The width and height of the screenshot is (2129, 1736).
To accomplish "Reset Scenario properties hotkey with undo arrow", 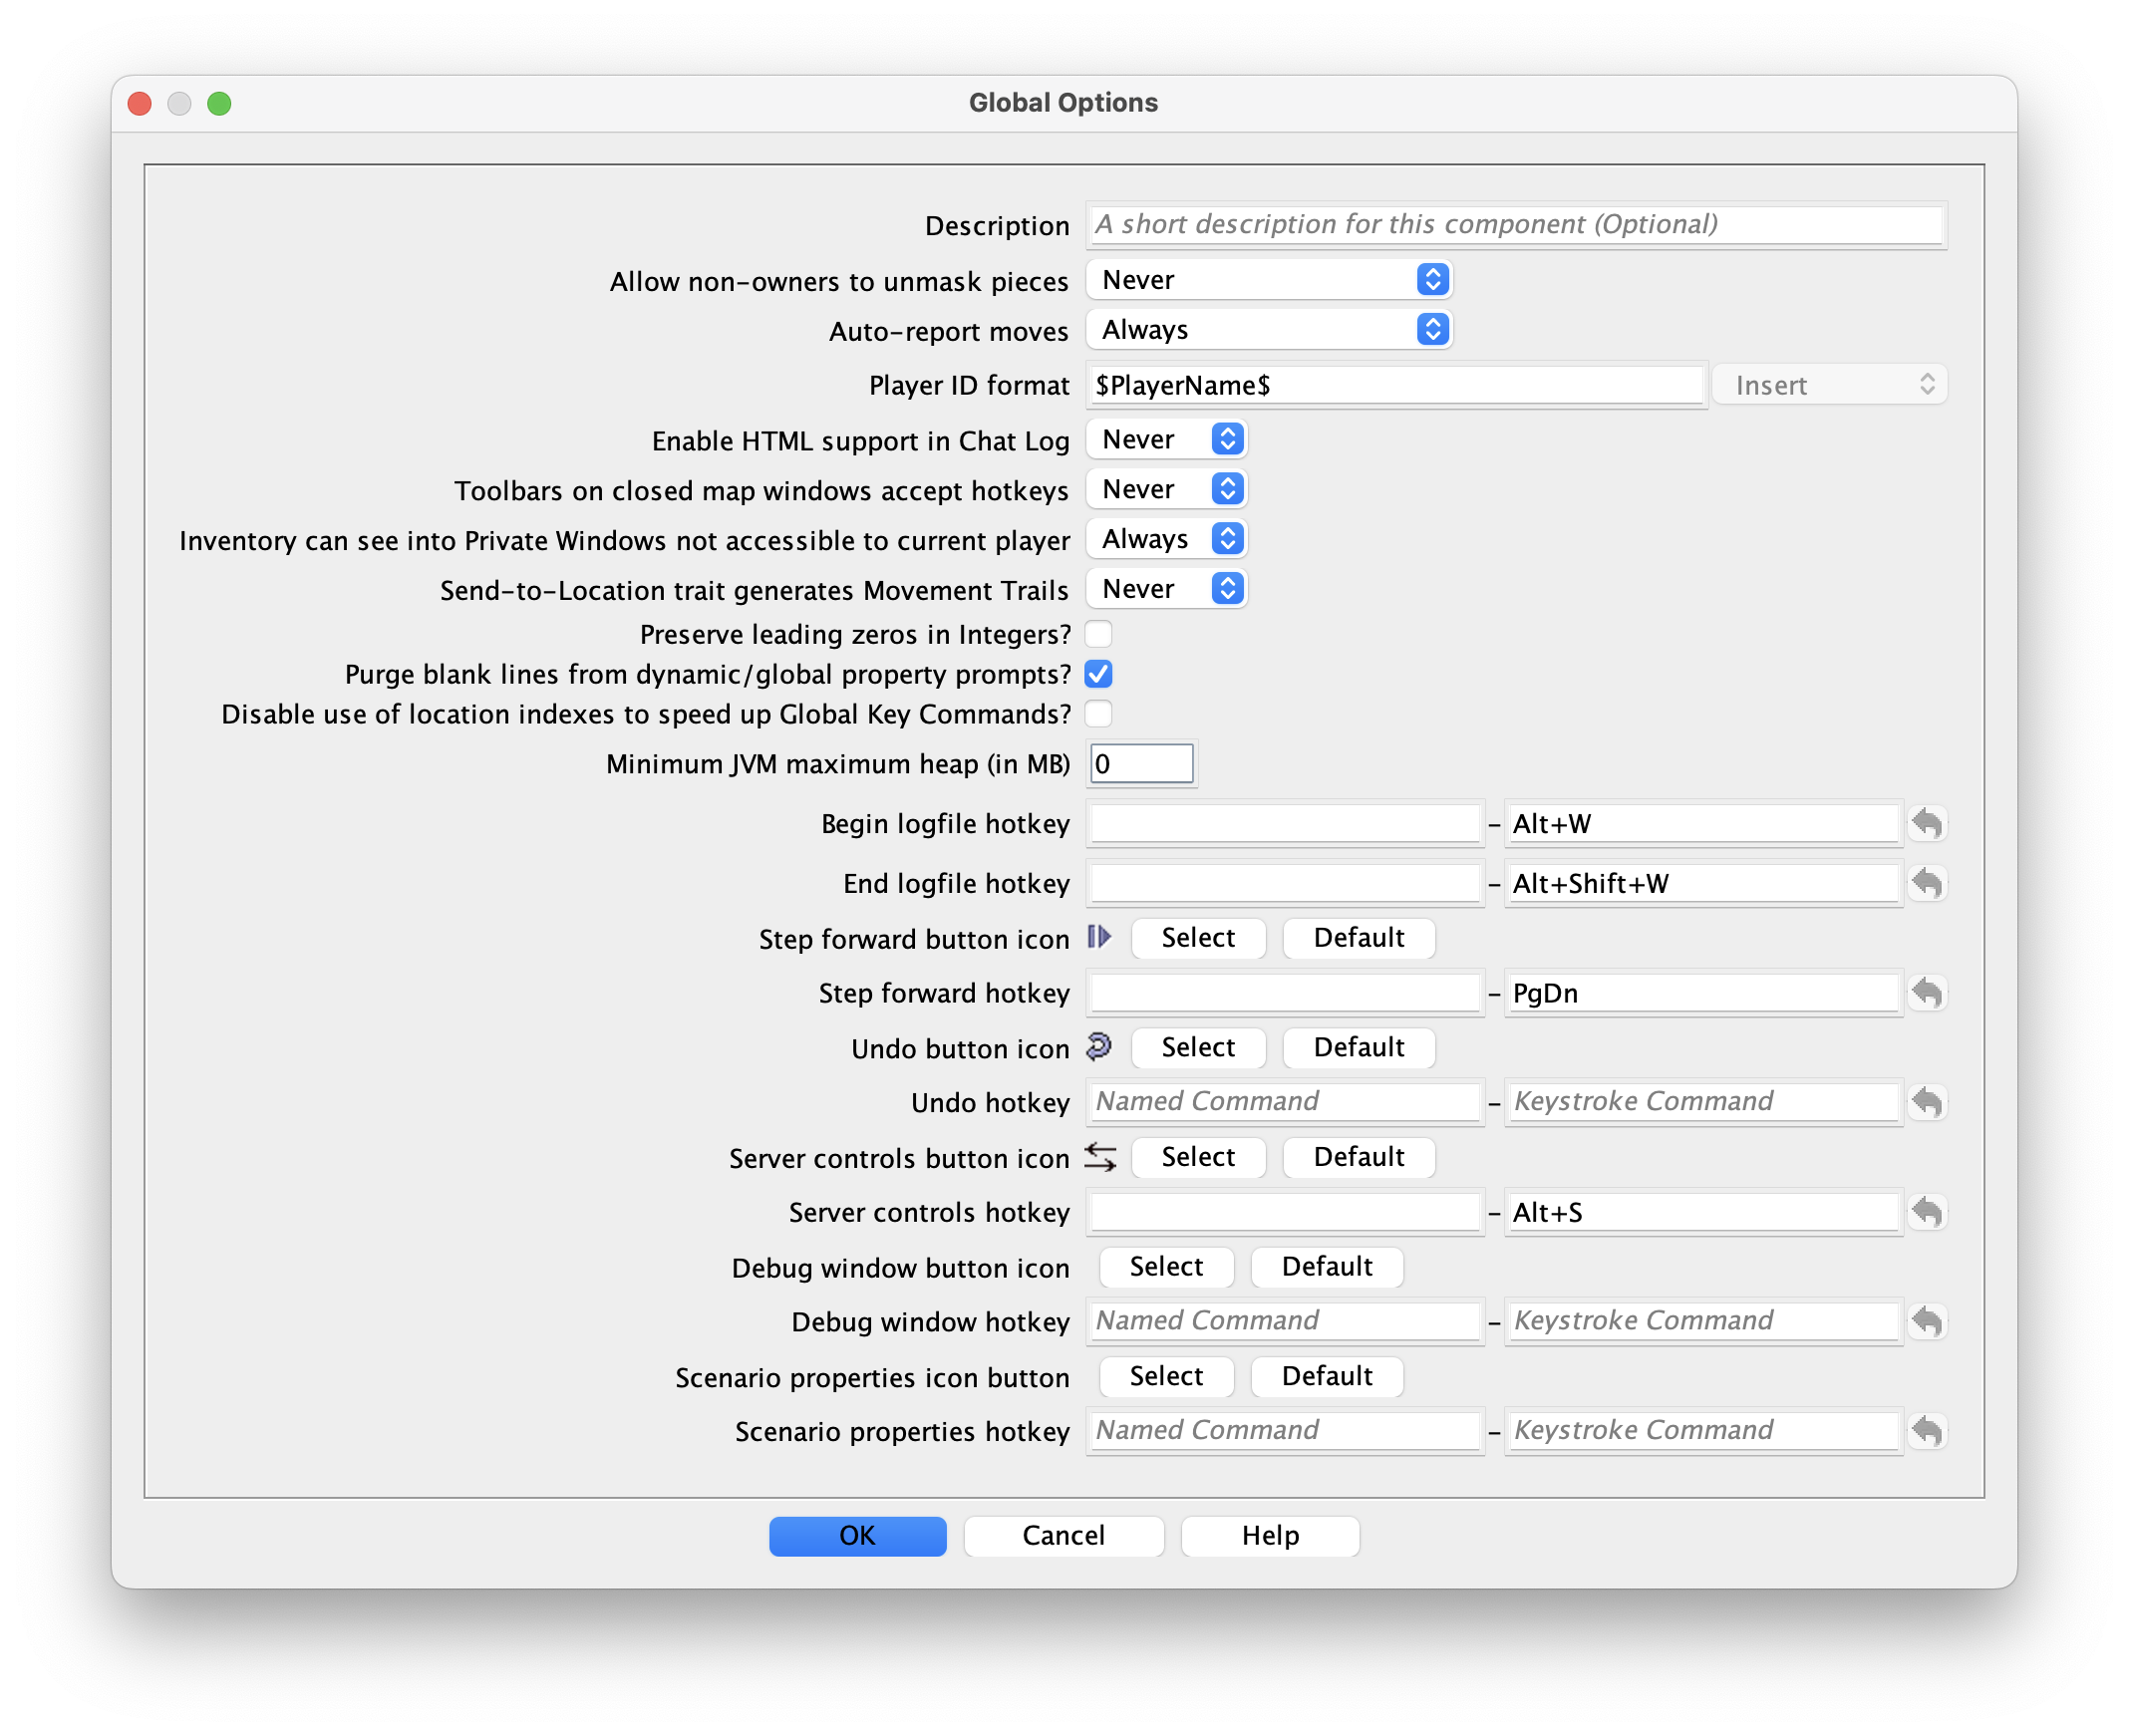I will click(x=1926, y=1431).
